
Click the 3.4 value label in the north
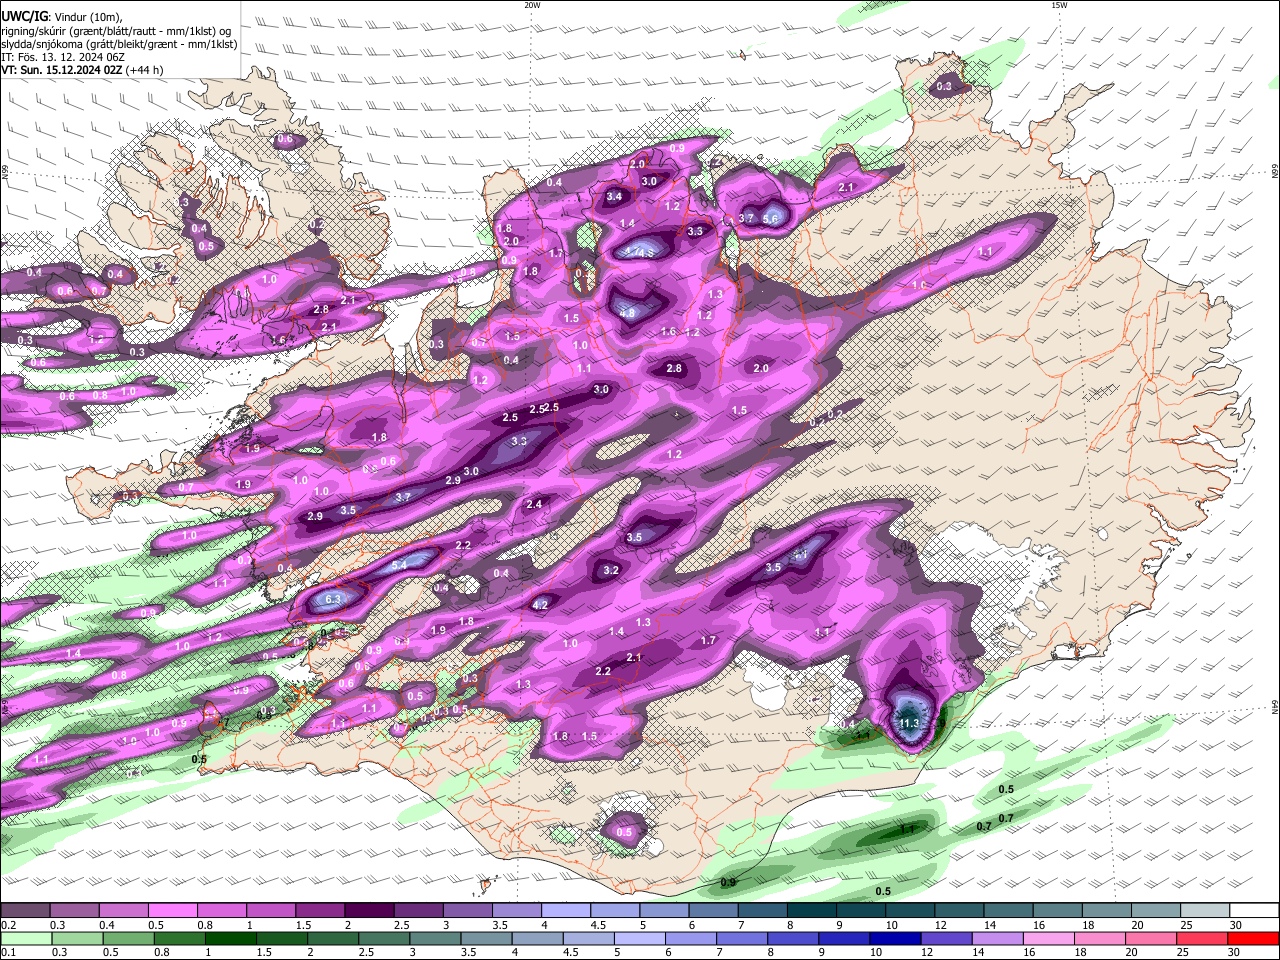point(614,197)
